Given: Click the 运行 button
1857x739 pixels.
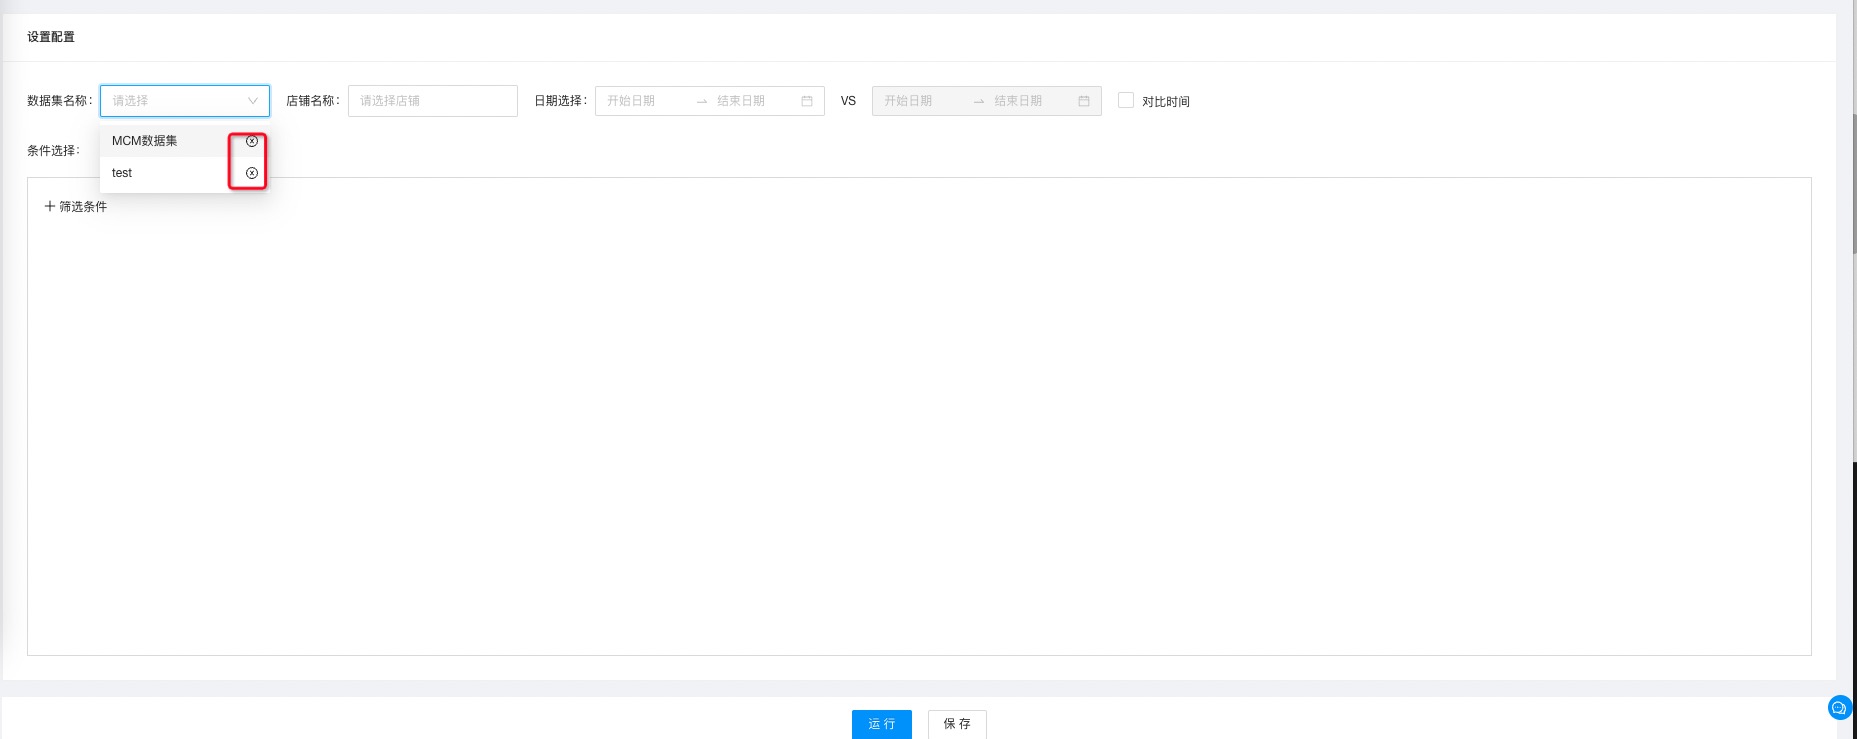Looking at the screenshot, I should 882,724.
